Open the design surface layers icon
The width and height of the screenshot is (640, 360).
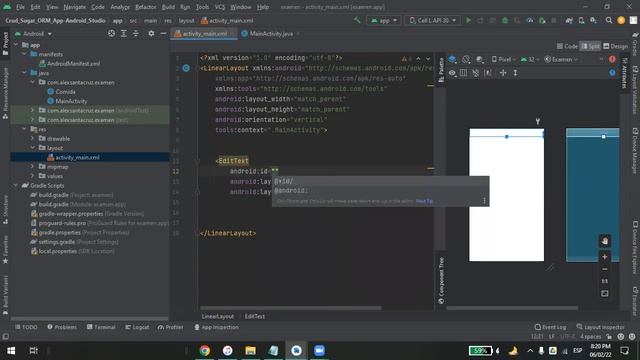pyautogui.click(x=452, y=60)
